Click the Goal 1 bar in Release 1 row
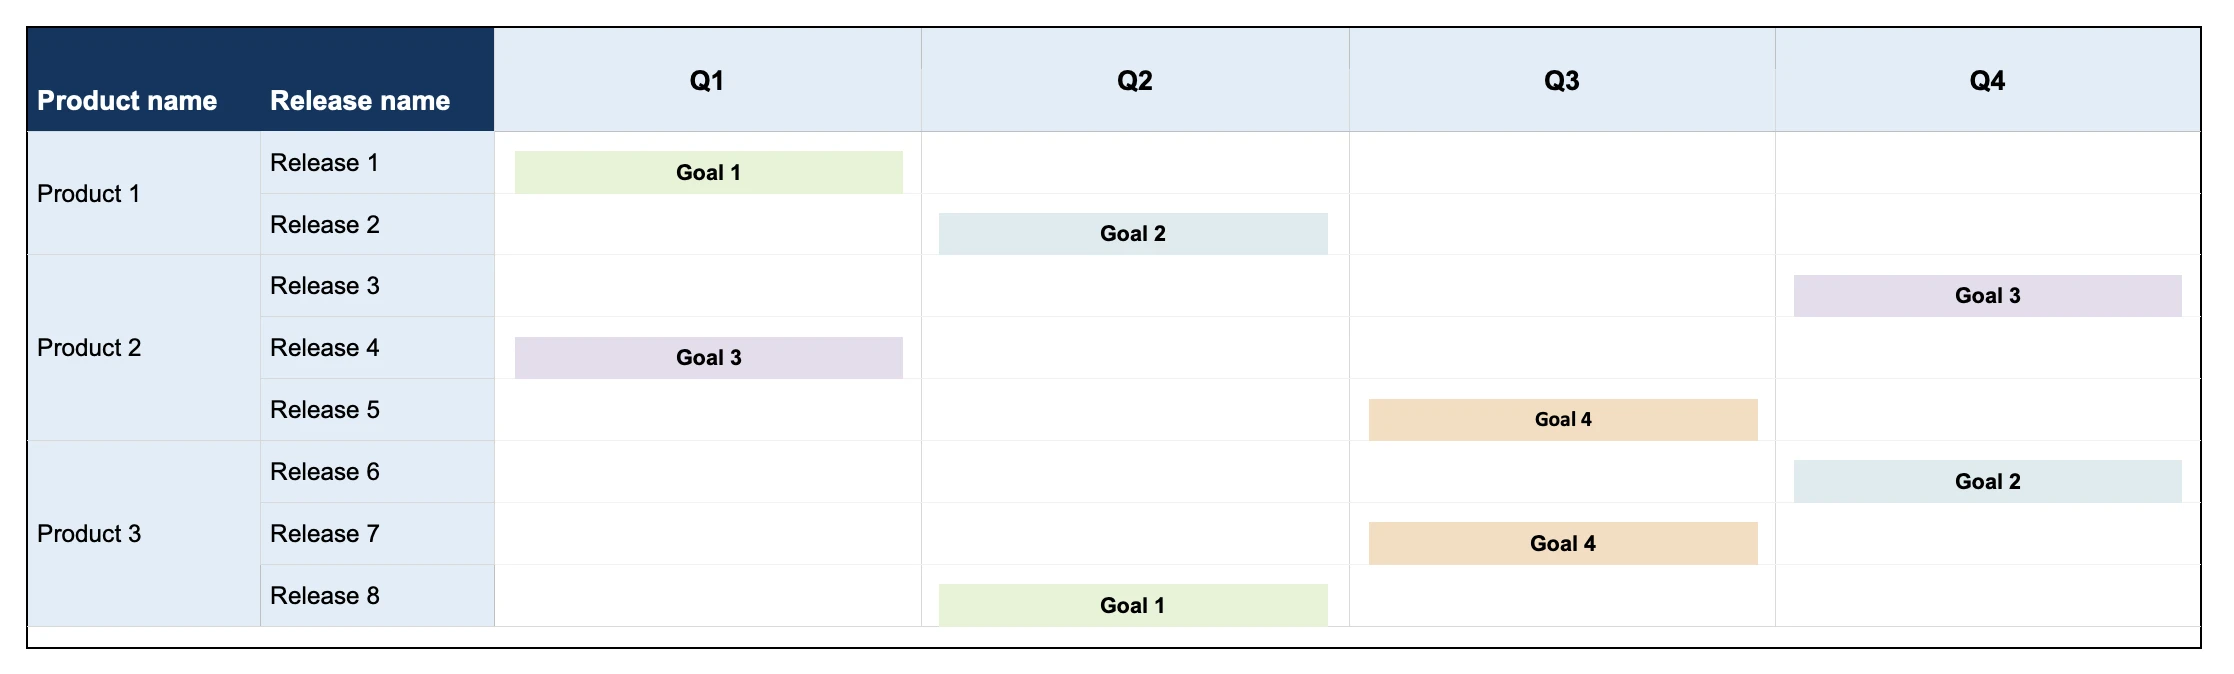The height and width of the screenshot is (674, 2234). [709, 172]
